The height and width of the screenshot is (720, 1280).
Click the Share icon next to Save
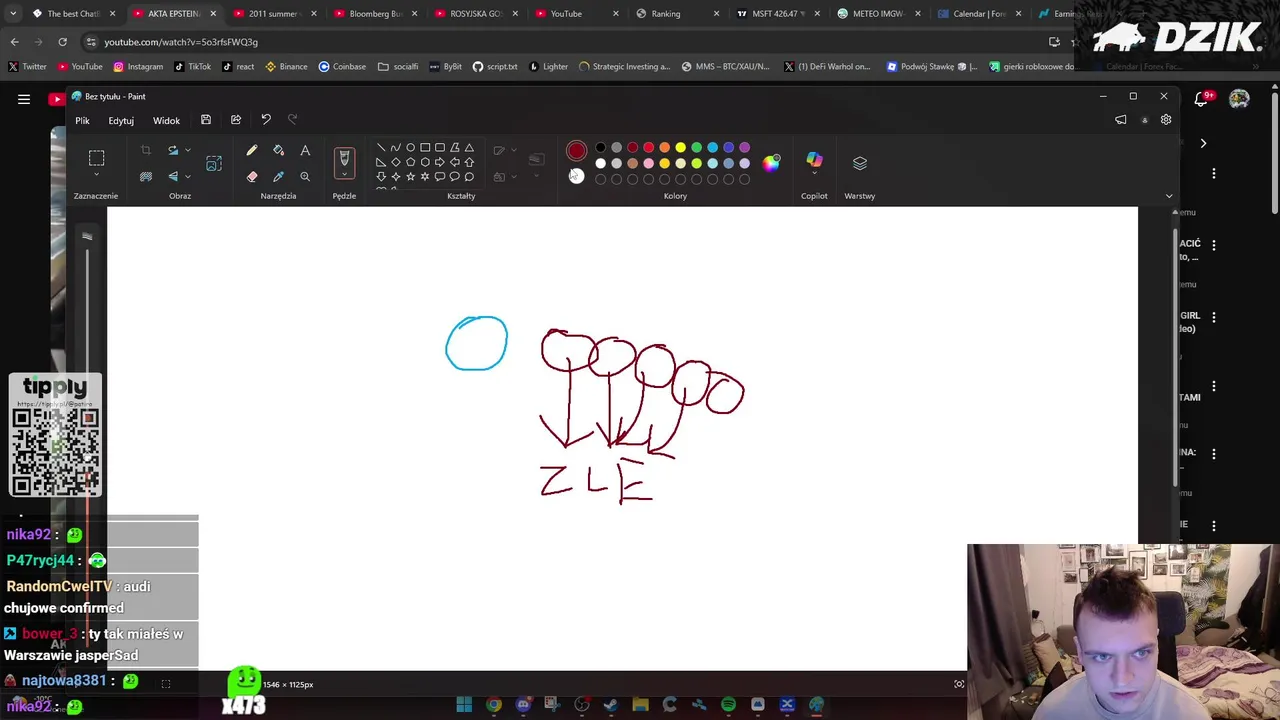(x=236, y=120)
